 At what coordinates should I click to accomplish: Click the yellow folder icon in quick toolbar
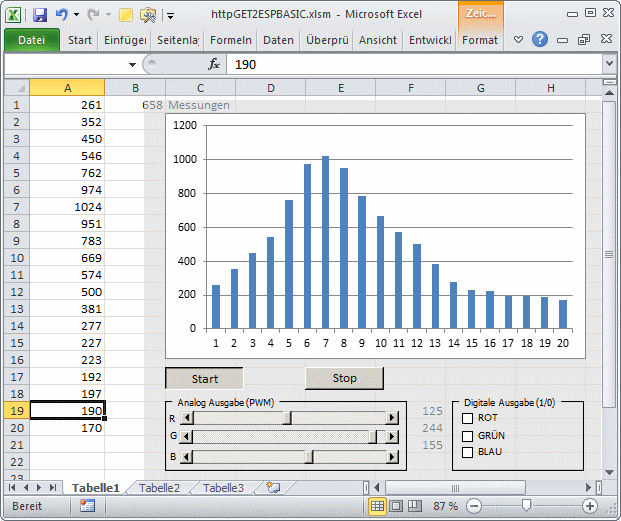tap(126, 15)
